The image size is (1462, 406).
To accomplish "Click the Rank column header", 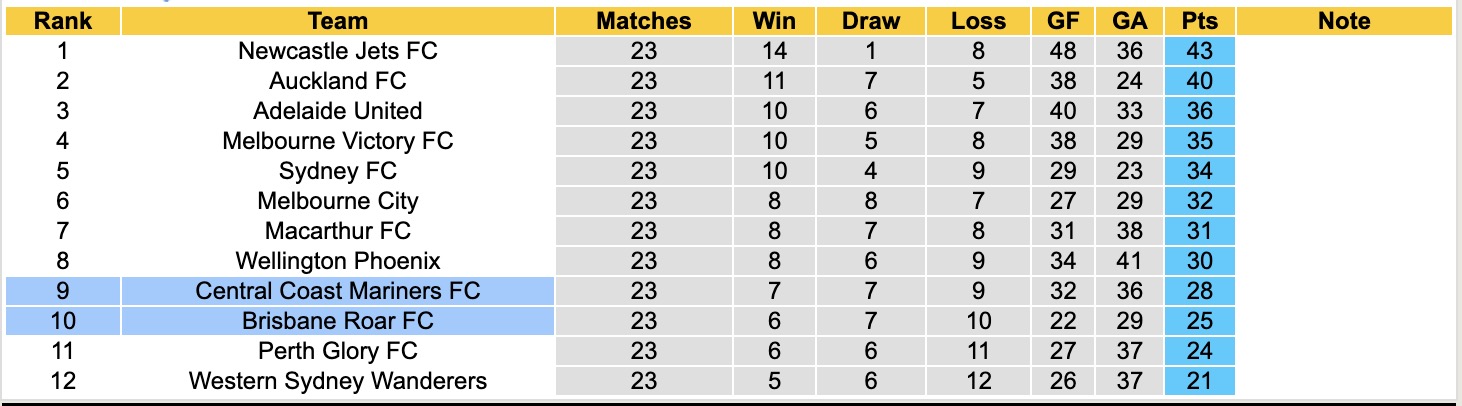I will [x=62, y=21].
